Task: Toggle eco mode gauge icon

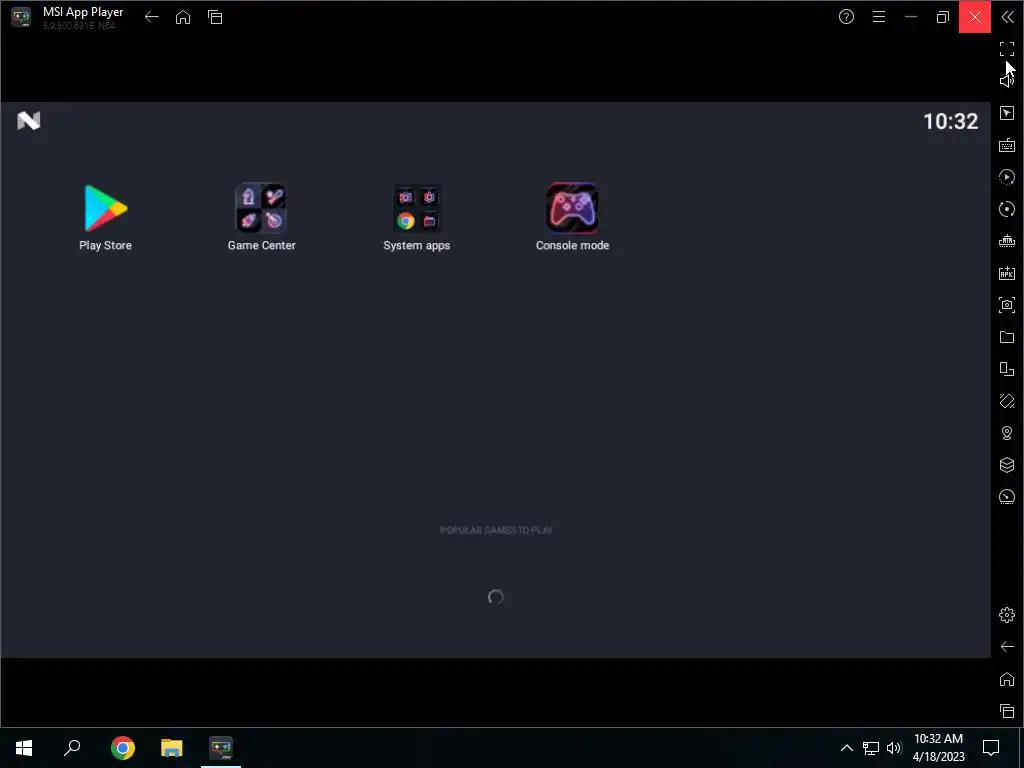Action: pos(1007,497)
